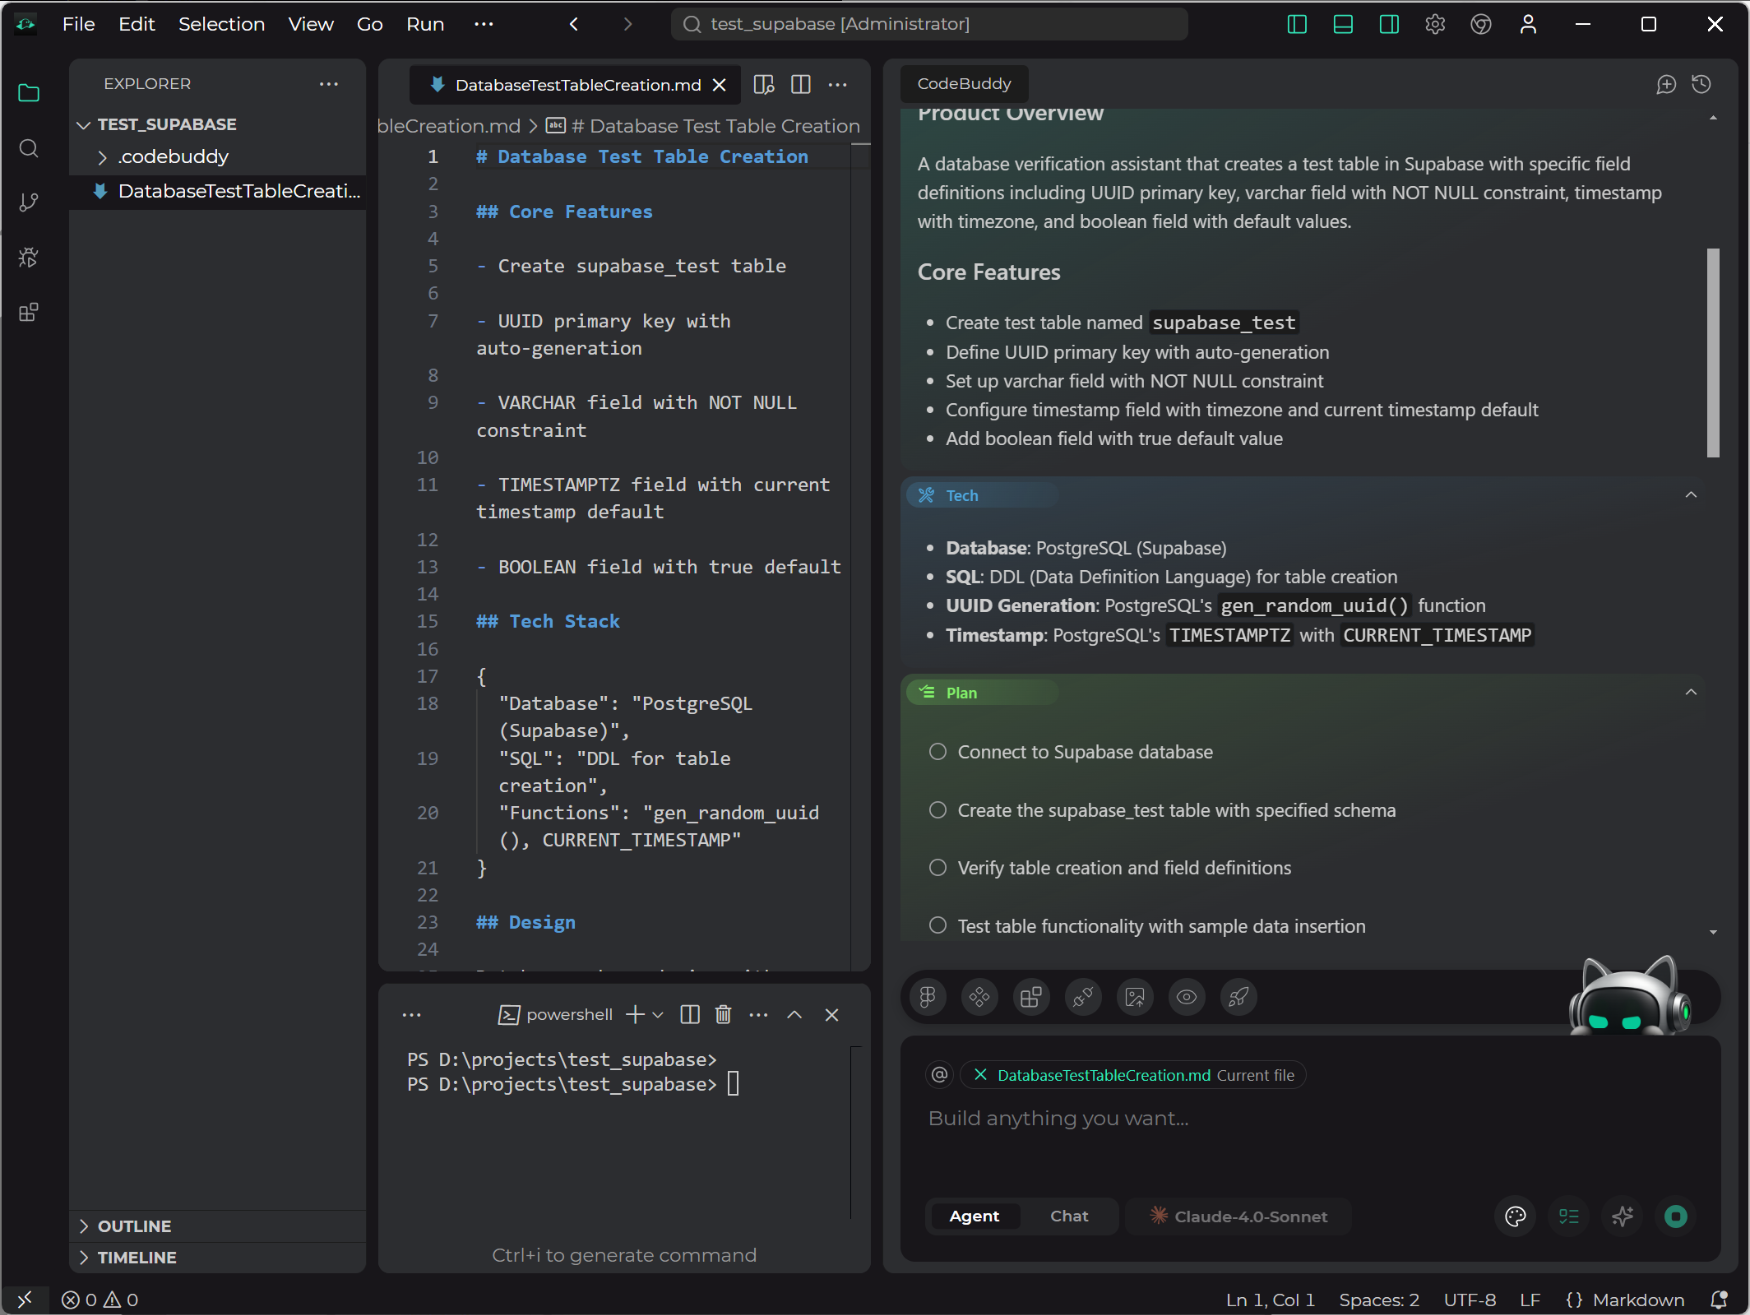The image size is (1750, 1315).
Task: Select the Connect to Supabase database radio
Action: [937, 751]
